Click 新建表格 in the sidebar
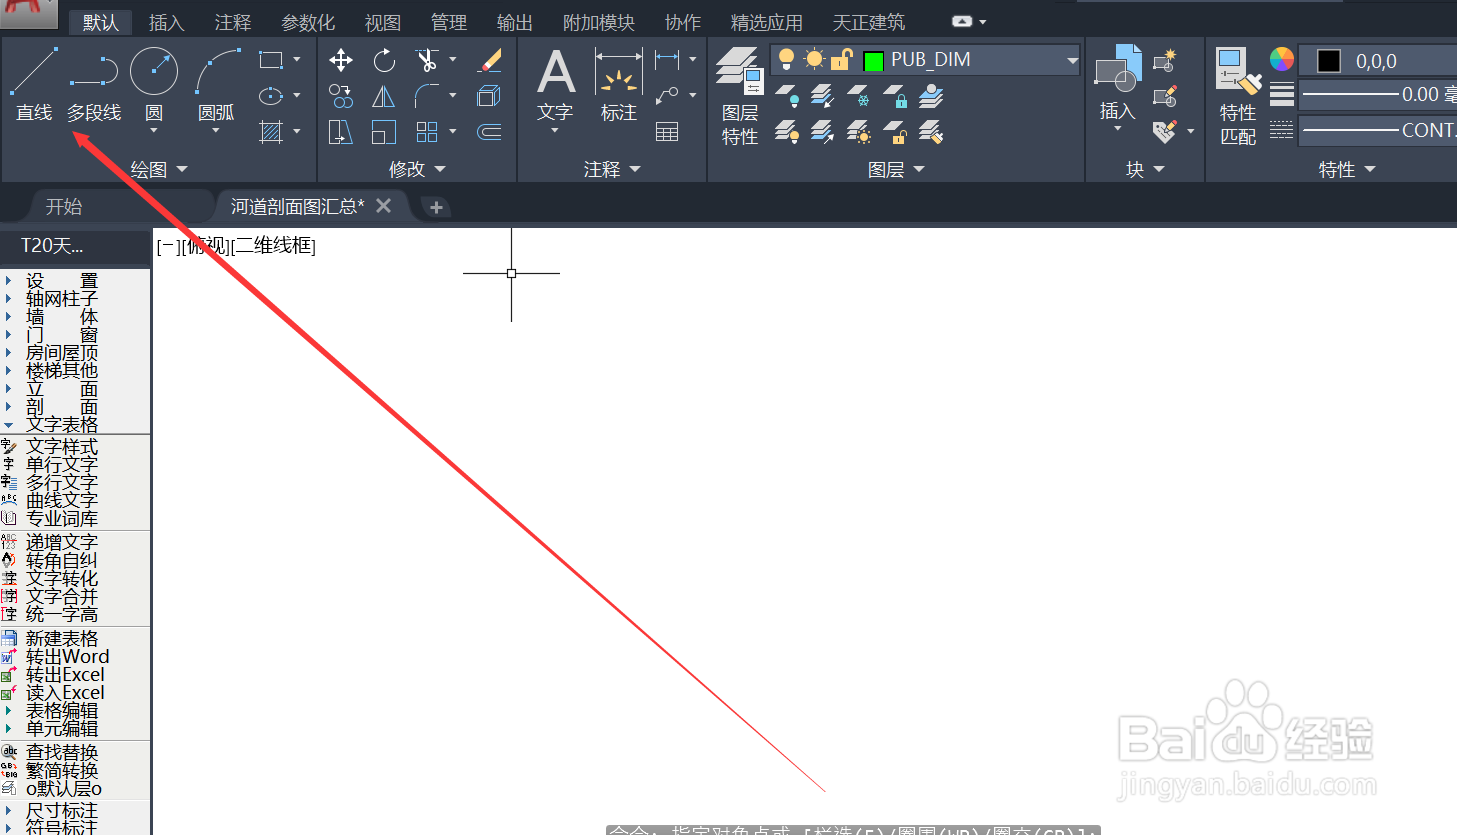 point(62,638)
